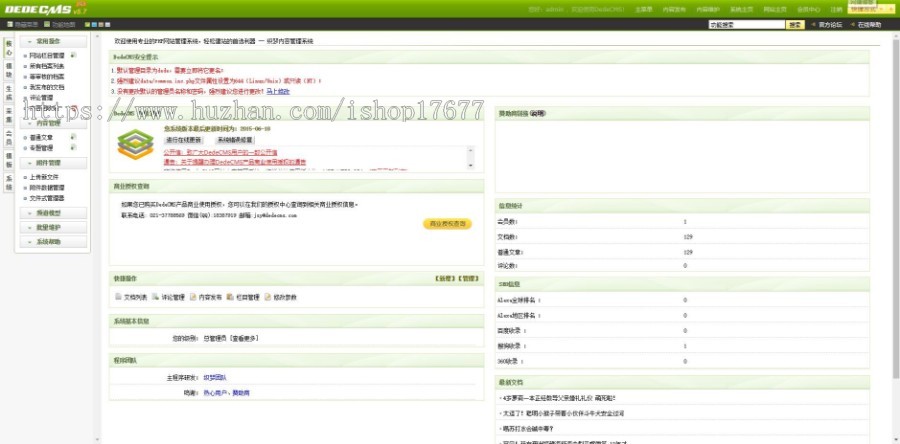
Task: Open 主菜单 in the top navigation
Action: (643, 9)
